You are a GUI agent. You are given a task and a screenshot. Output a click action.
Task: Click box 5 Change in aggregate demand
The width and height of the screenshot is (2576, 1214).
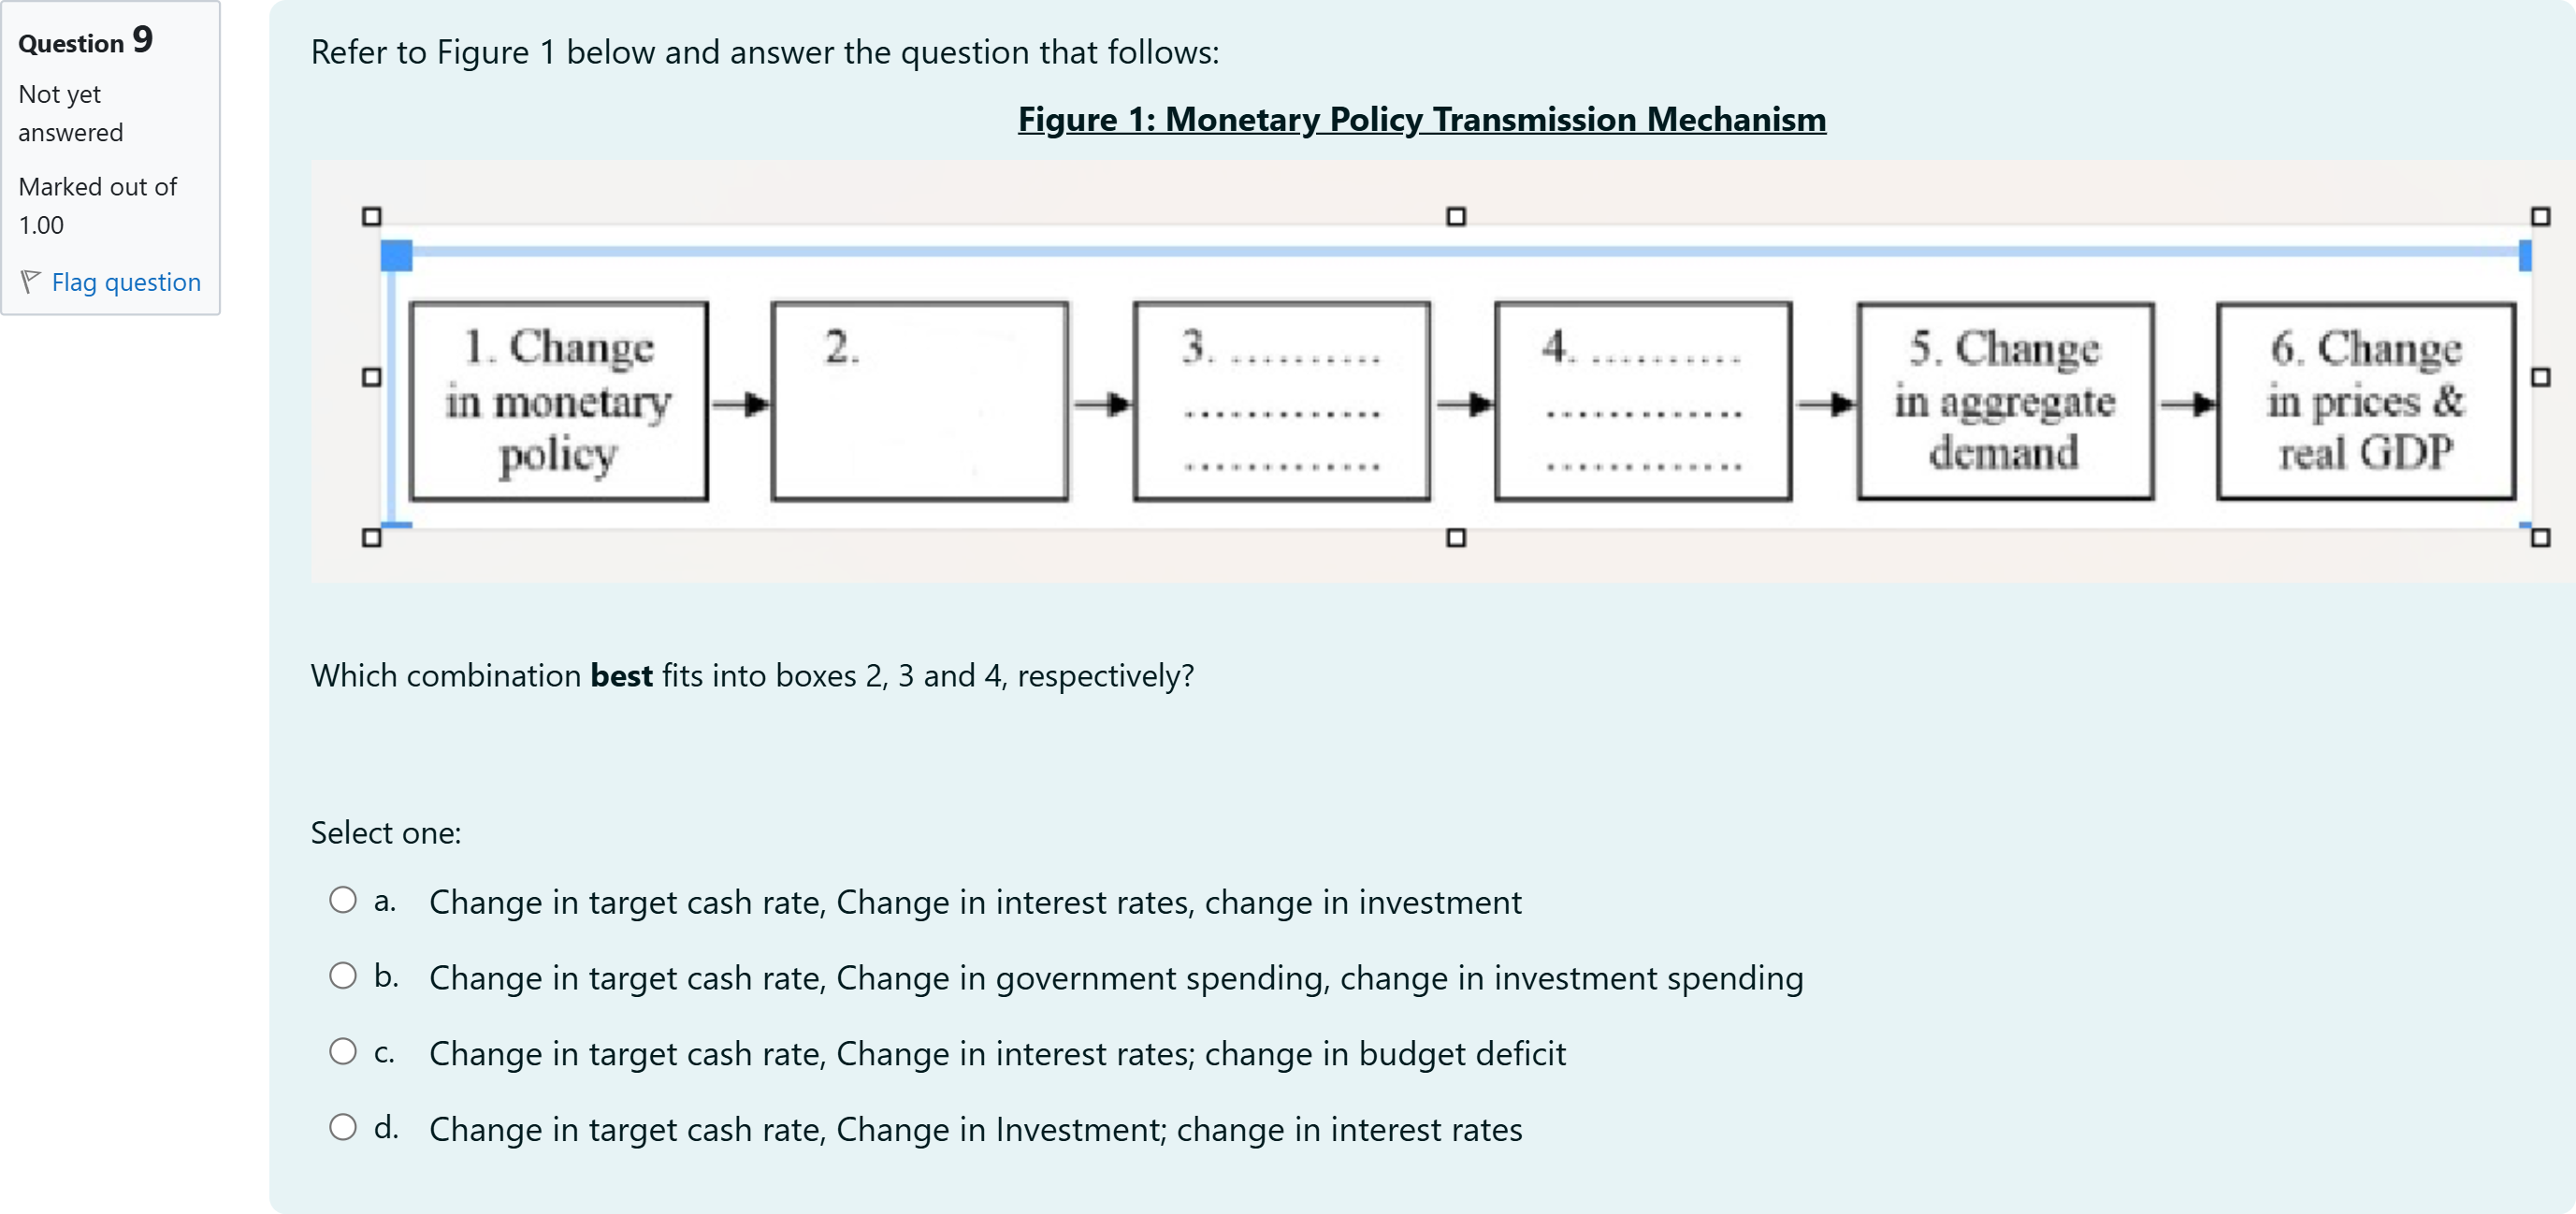pyautogui.click(x=2005, y=401)
